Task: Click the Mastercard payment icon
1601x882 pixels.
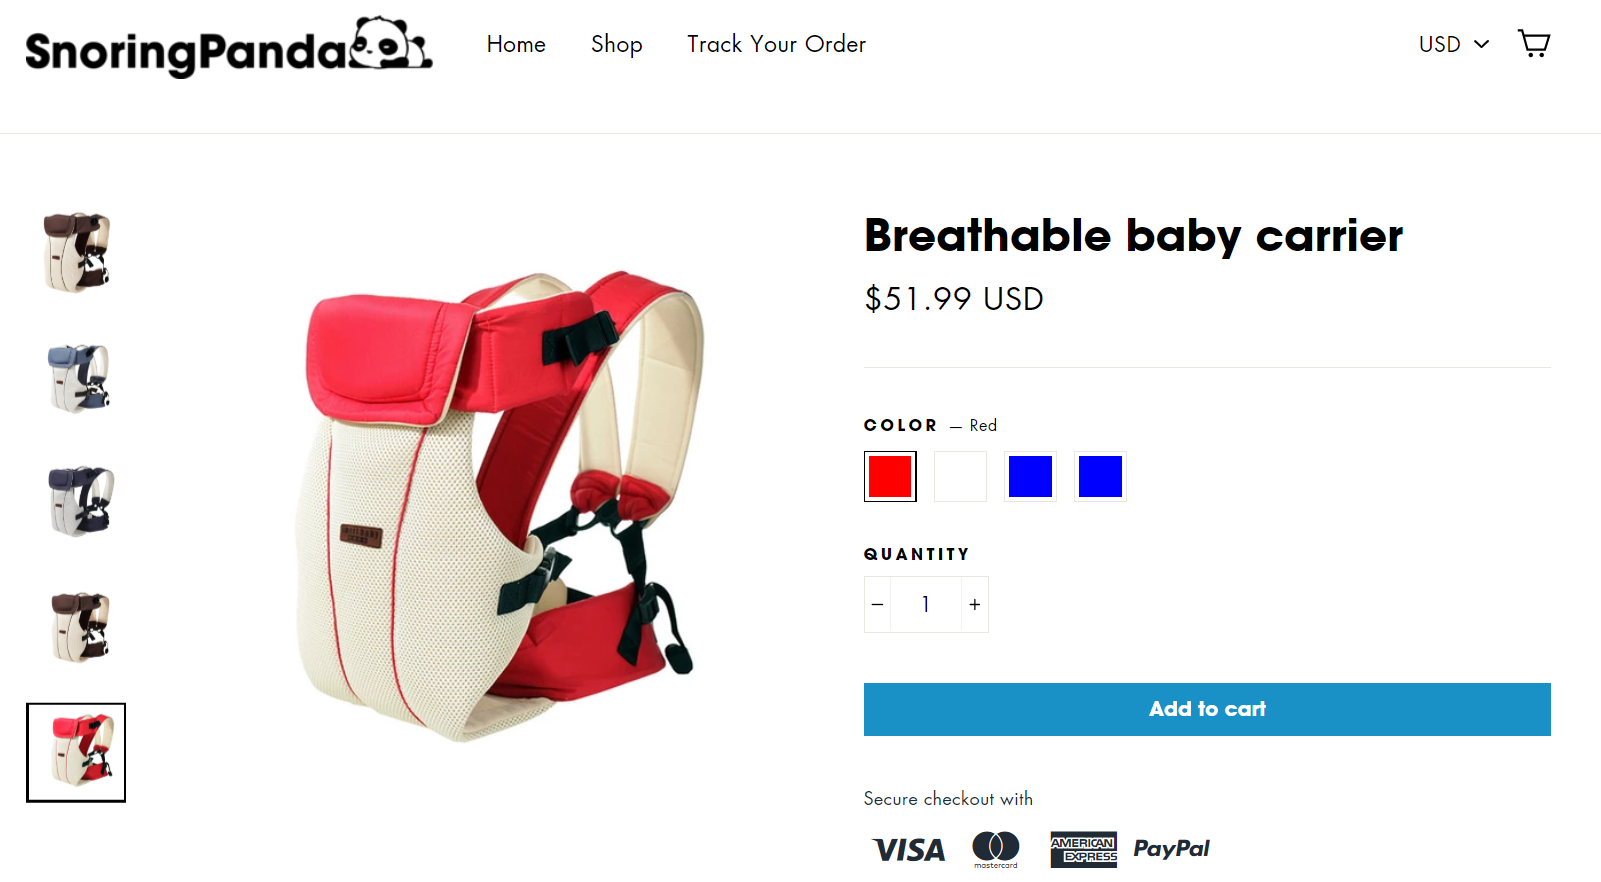Action: click(996, 850)
